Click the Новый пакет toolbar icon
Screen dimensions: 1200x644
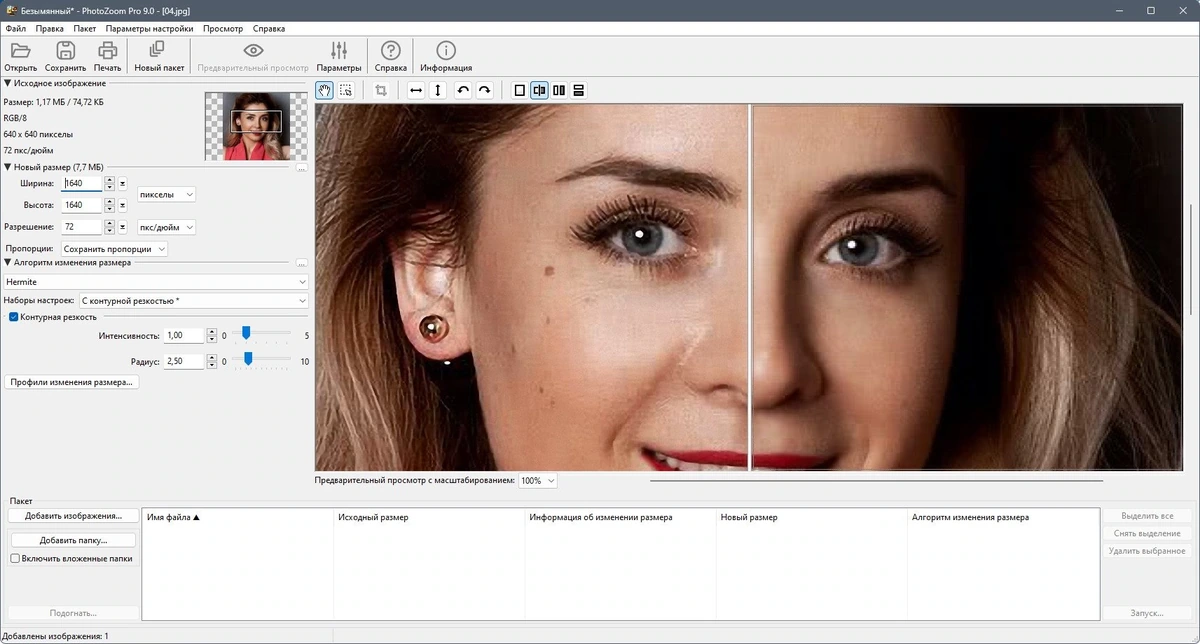[x=157, y=50]
